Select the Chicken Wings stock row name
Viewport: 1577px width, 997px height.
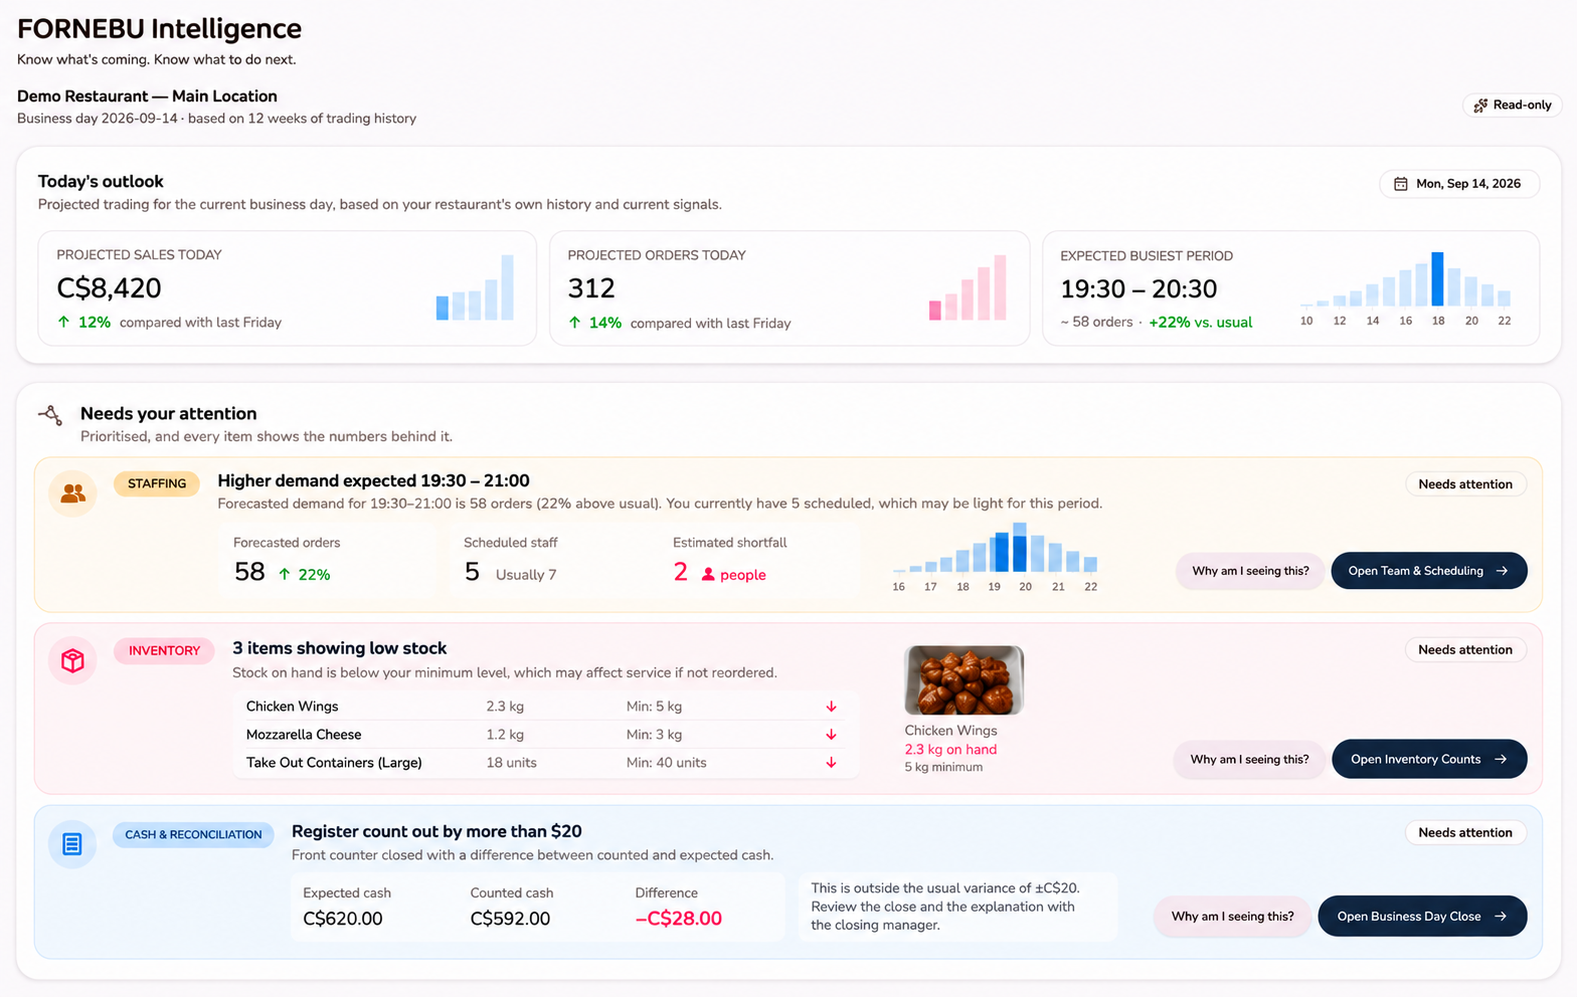click(x=292, y=706)
